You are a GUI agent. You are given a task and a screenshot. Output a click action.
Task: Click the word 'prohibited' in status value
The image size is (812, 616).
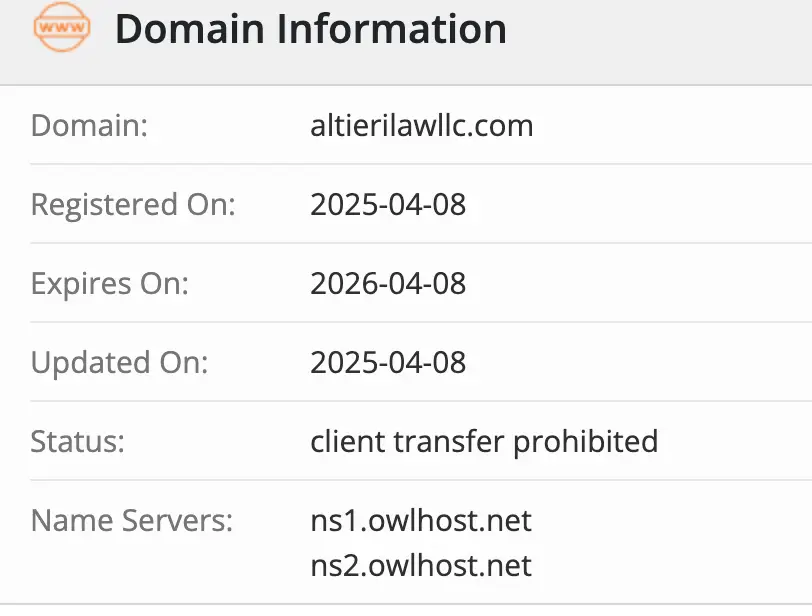[x=586, y=441]
